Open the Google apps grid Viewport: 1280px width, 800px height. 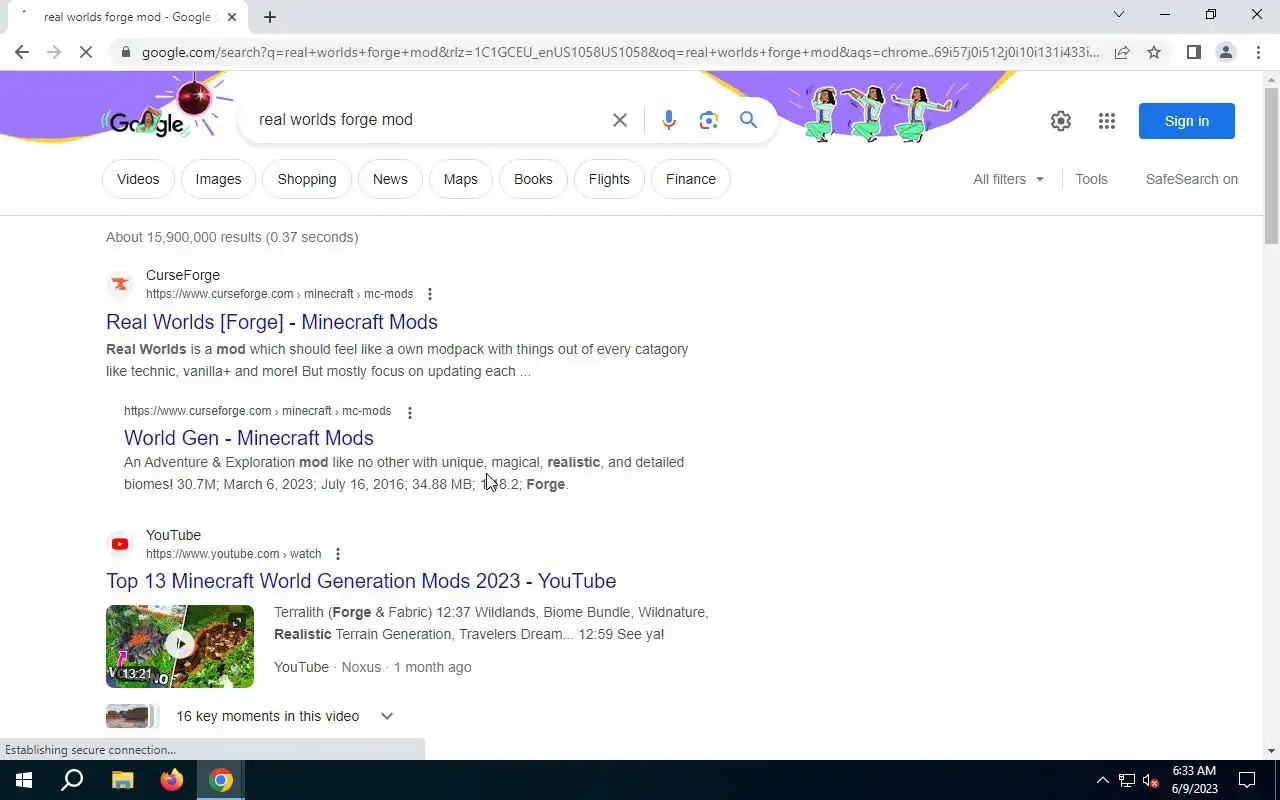click(x=1106, y=121)
